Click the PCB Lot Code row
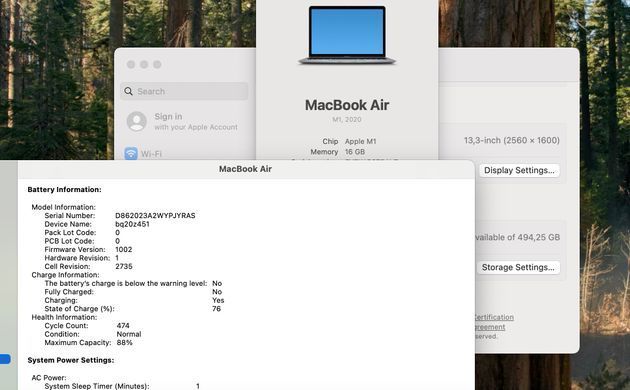 pos(82,241)
